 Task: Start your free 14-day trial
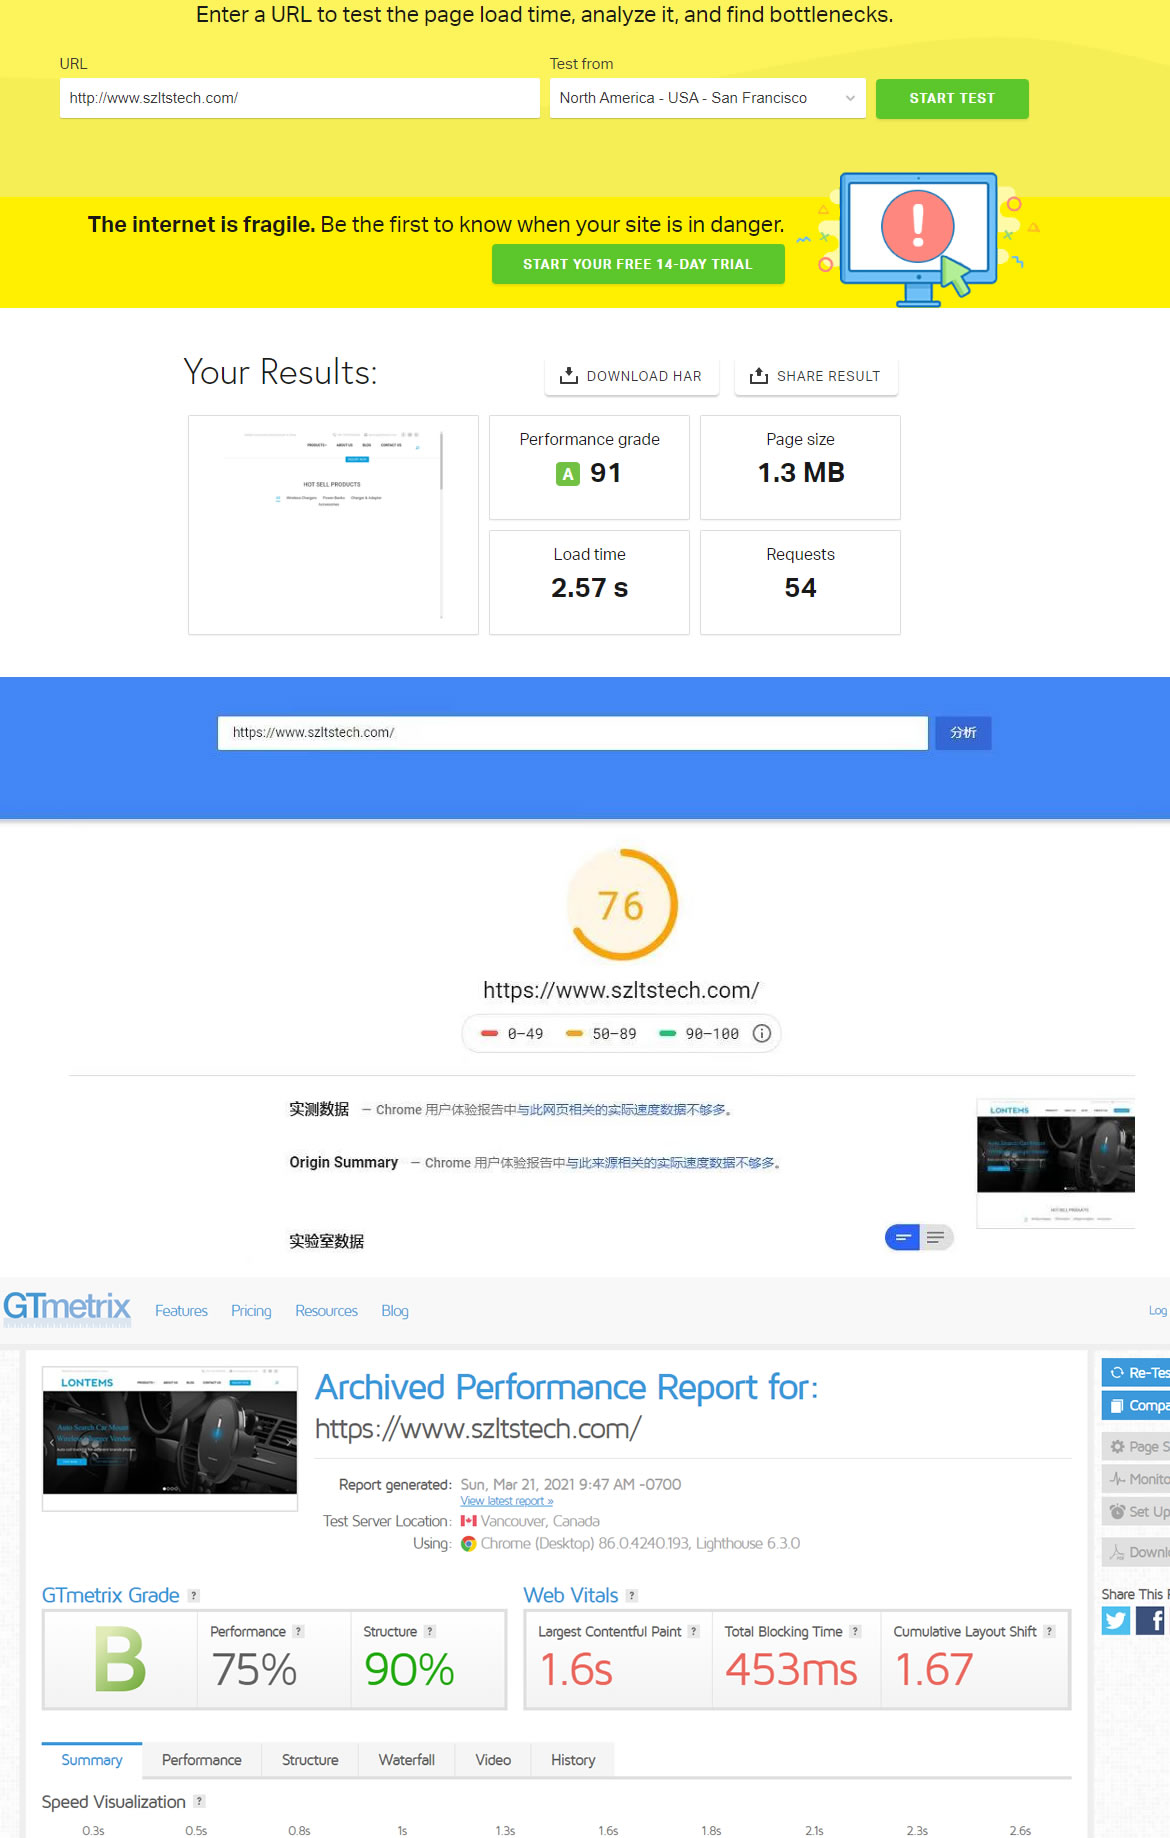[x=638, y=264]
